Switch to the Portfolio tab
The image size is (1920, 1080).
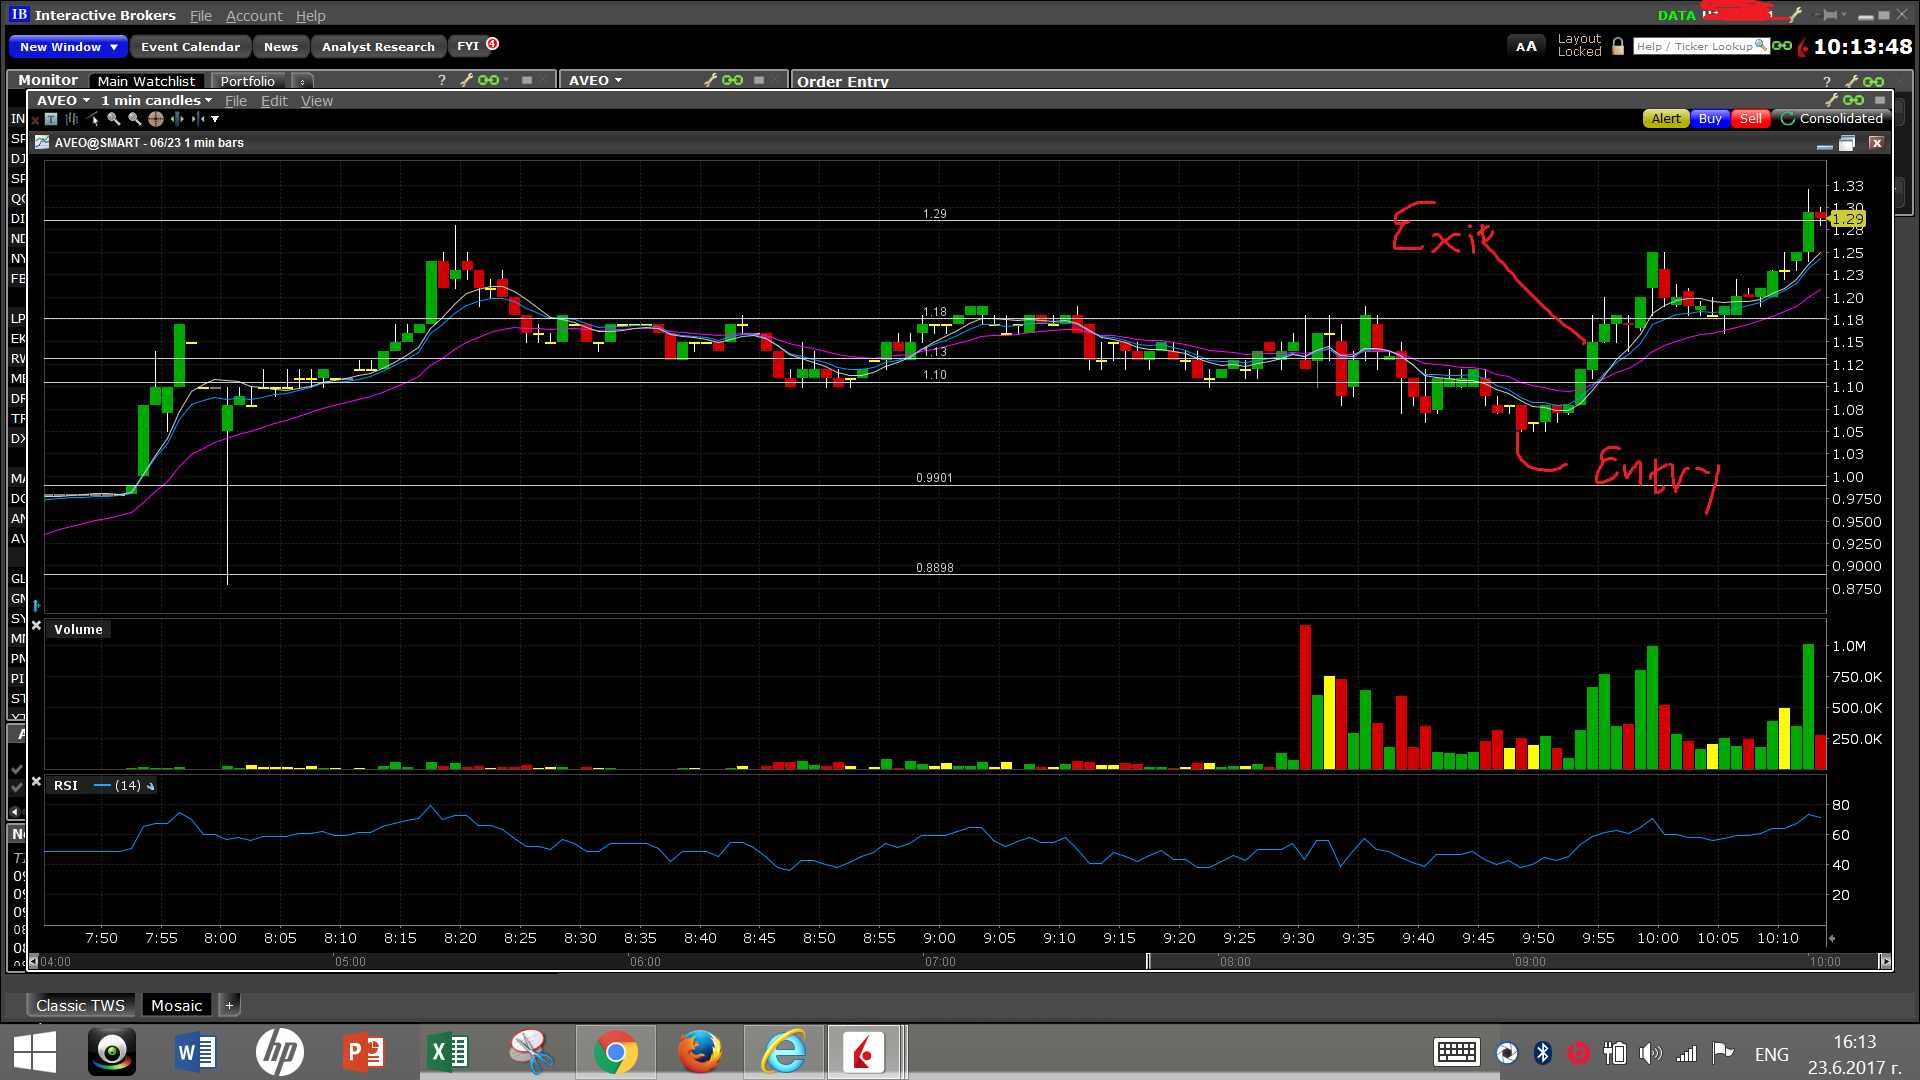pos(247,81)
